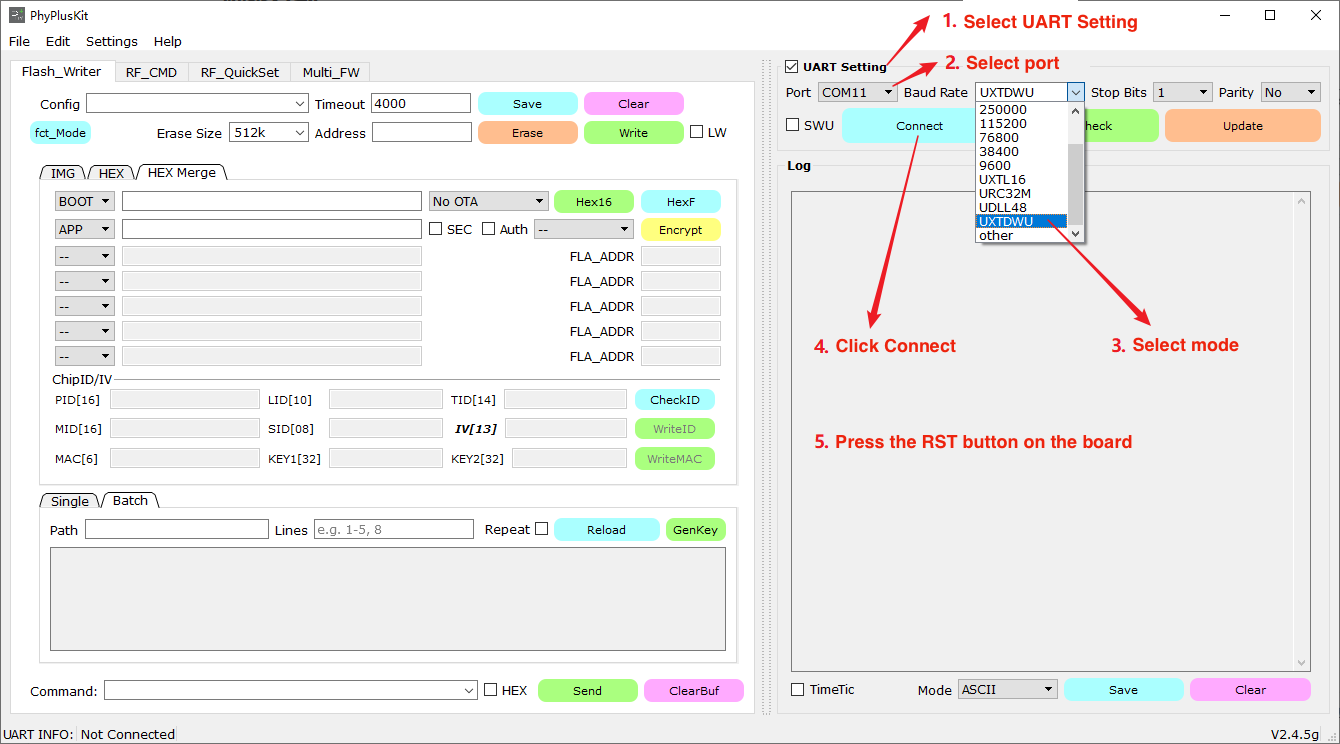Click the Hex16 button
The image size is (1340, 744).
[594, 201]
